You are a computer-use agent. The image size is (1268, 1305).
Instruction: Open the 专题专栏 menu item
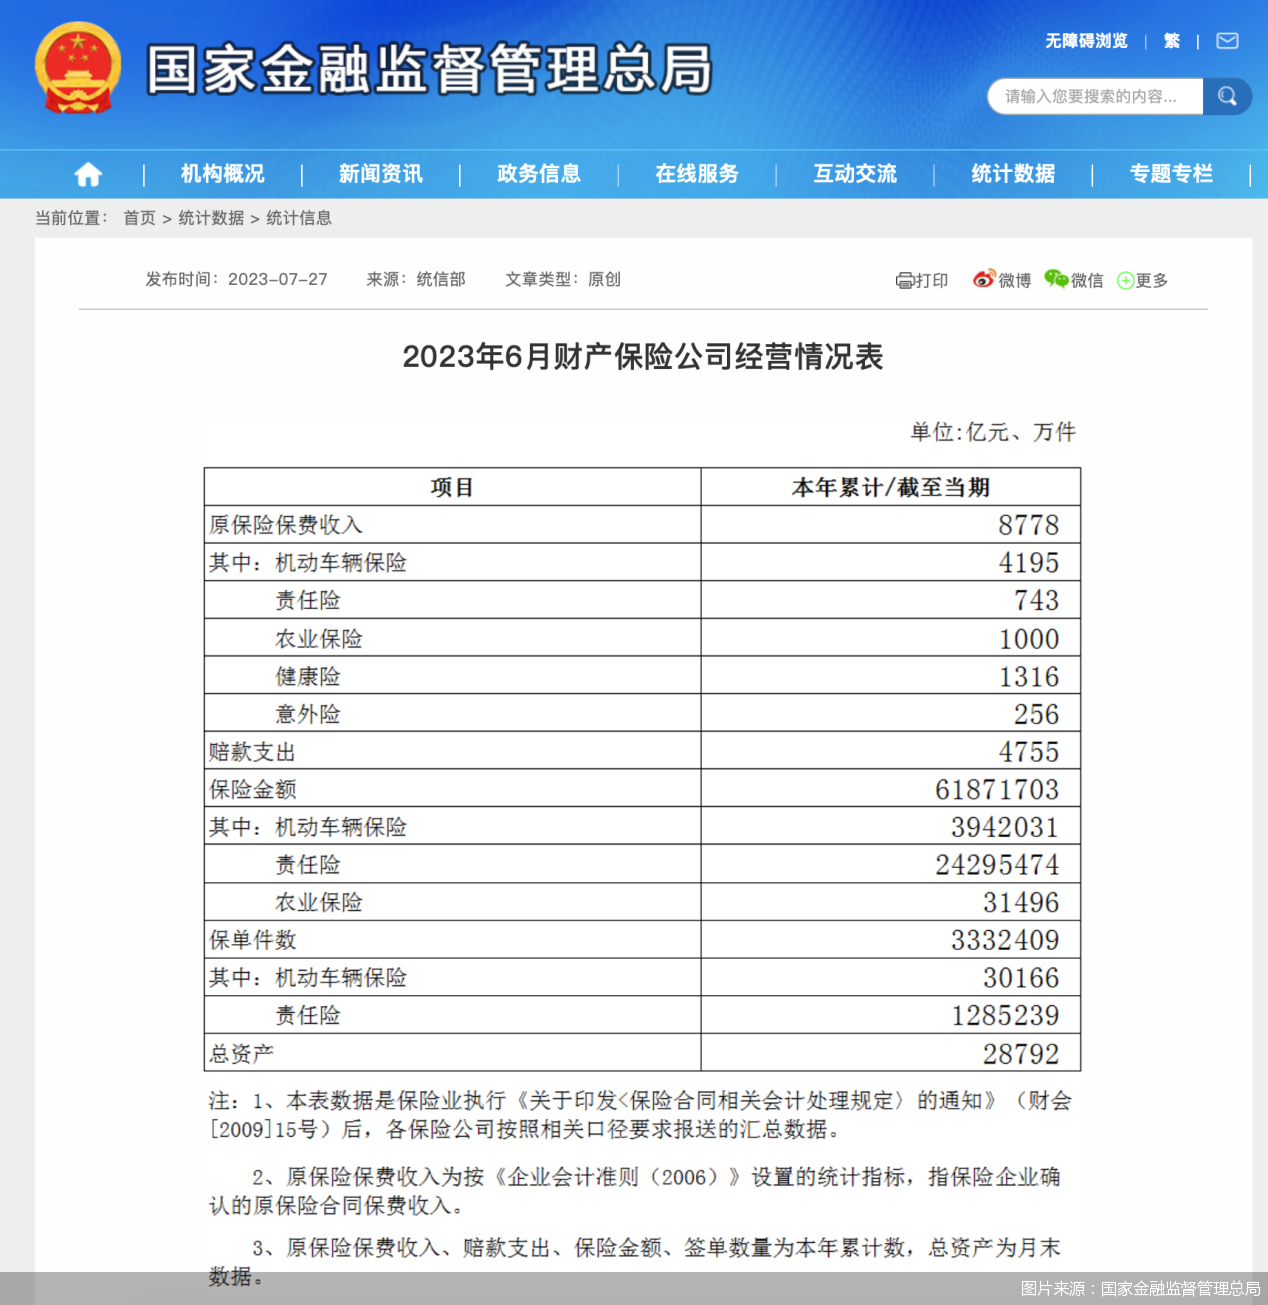1171,174
